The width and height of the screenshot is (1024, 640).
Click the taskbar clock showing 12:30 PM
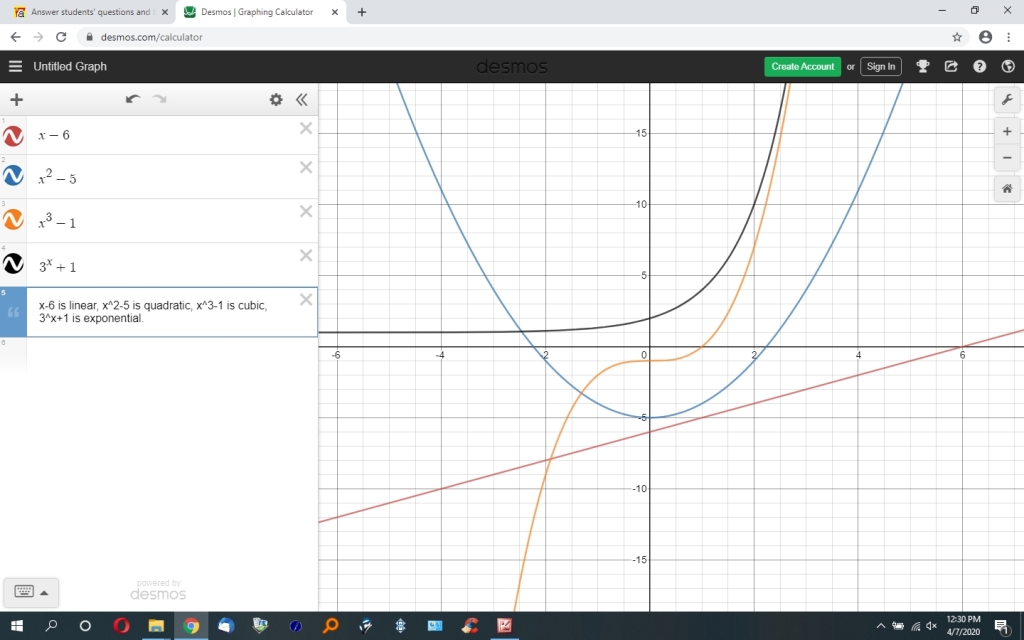pos(963,625)
